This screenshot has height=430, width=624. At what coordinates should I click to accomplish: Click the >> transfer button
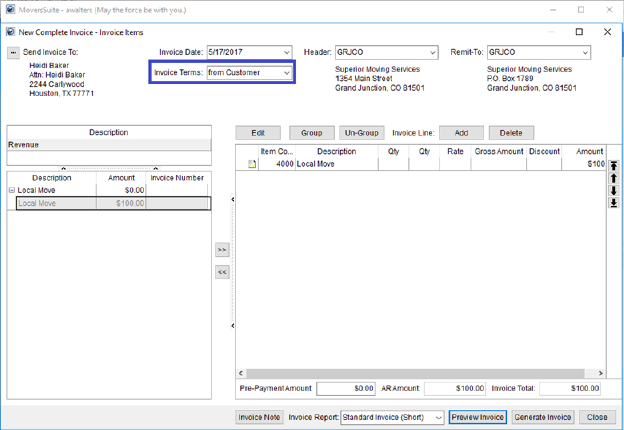[x=222, y=250]
